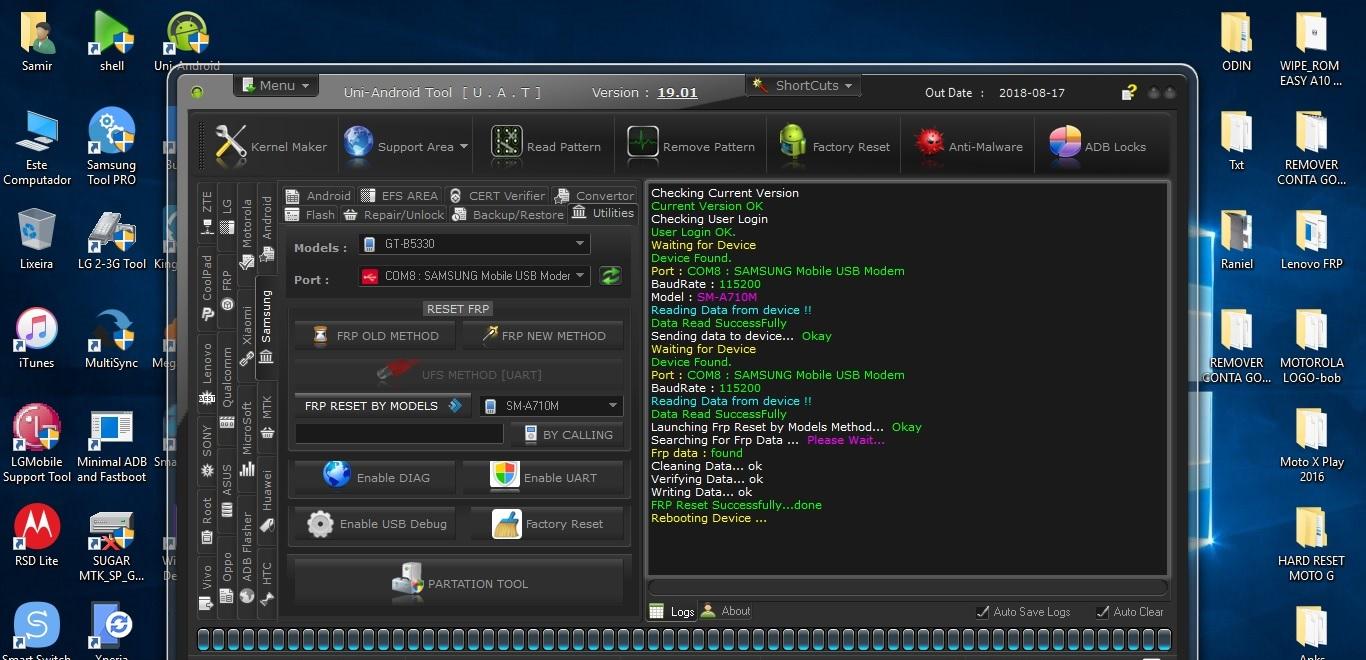Select the Motorola vertical tab
Screen dimensions: 1366x660
[x=247, y=233]
